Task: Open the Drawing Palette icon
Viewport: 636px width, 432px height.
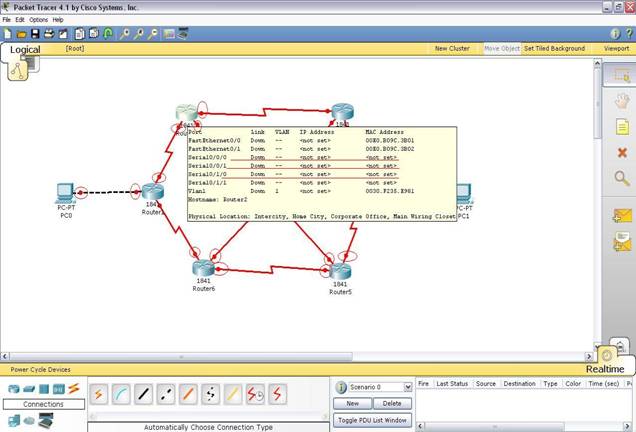Action: pyautogui.click(x=169, y=34)
